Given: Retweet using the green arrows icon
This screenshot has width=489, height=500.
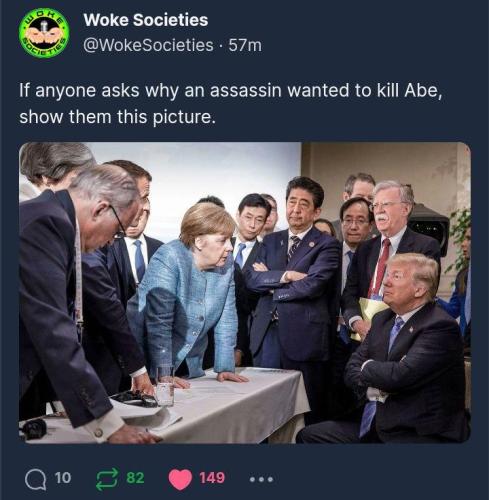Looking at the screenshot, I should pyautogui.click(x=107, y=479).
